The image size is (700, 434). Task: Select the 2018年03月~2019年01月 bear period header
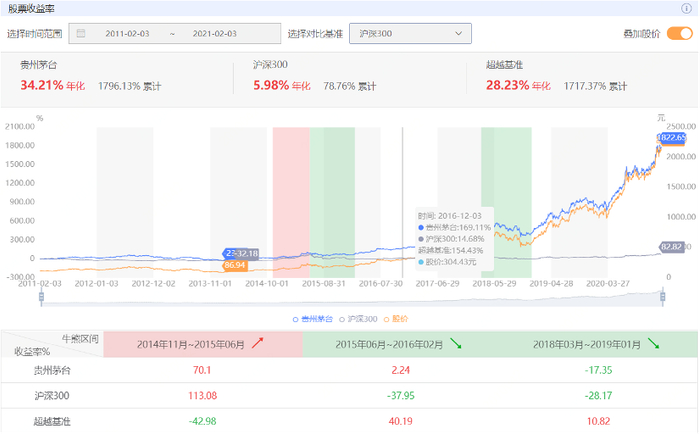pyautogui.click(x=598, y=344)
